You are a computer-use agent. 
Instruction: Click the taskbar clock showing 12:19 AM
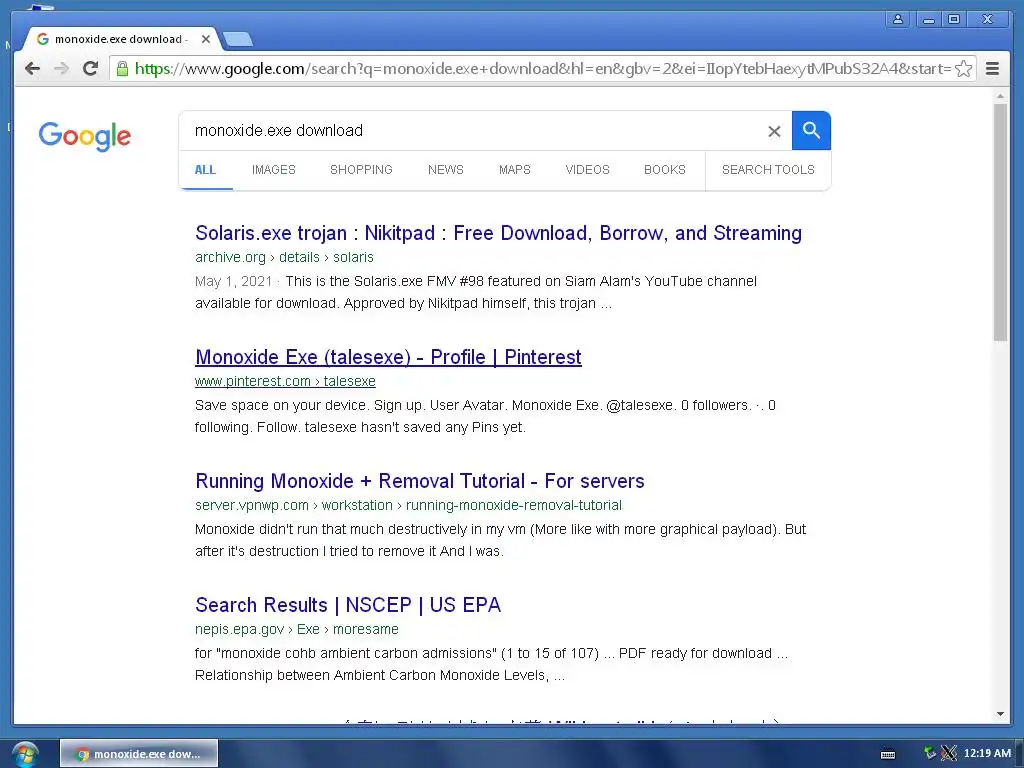click(x=987, y=753)
